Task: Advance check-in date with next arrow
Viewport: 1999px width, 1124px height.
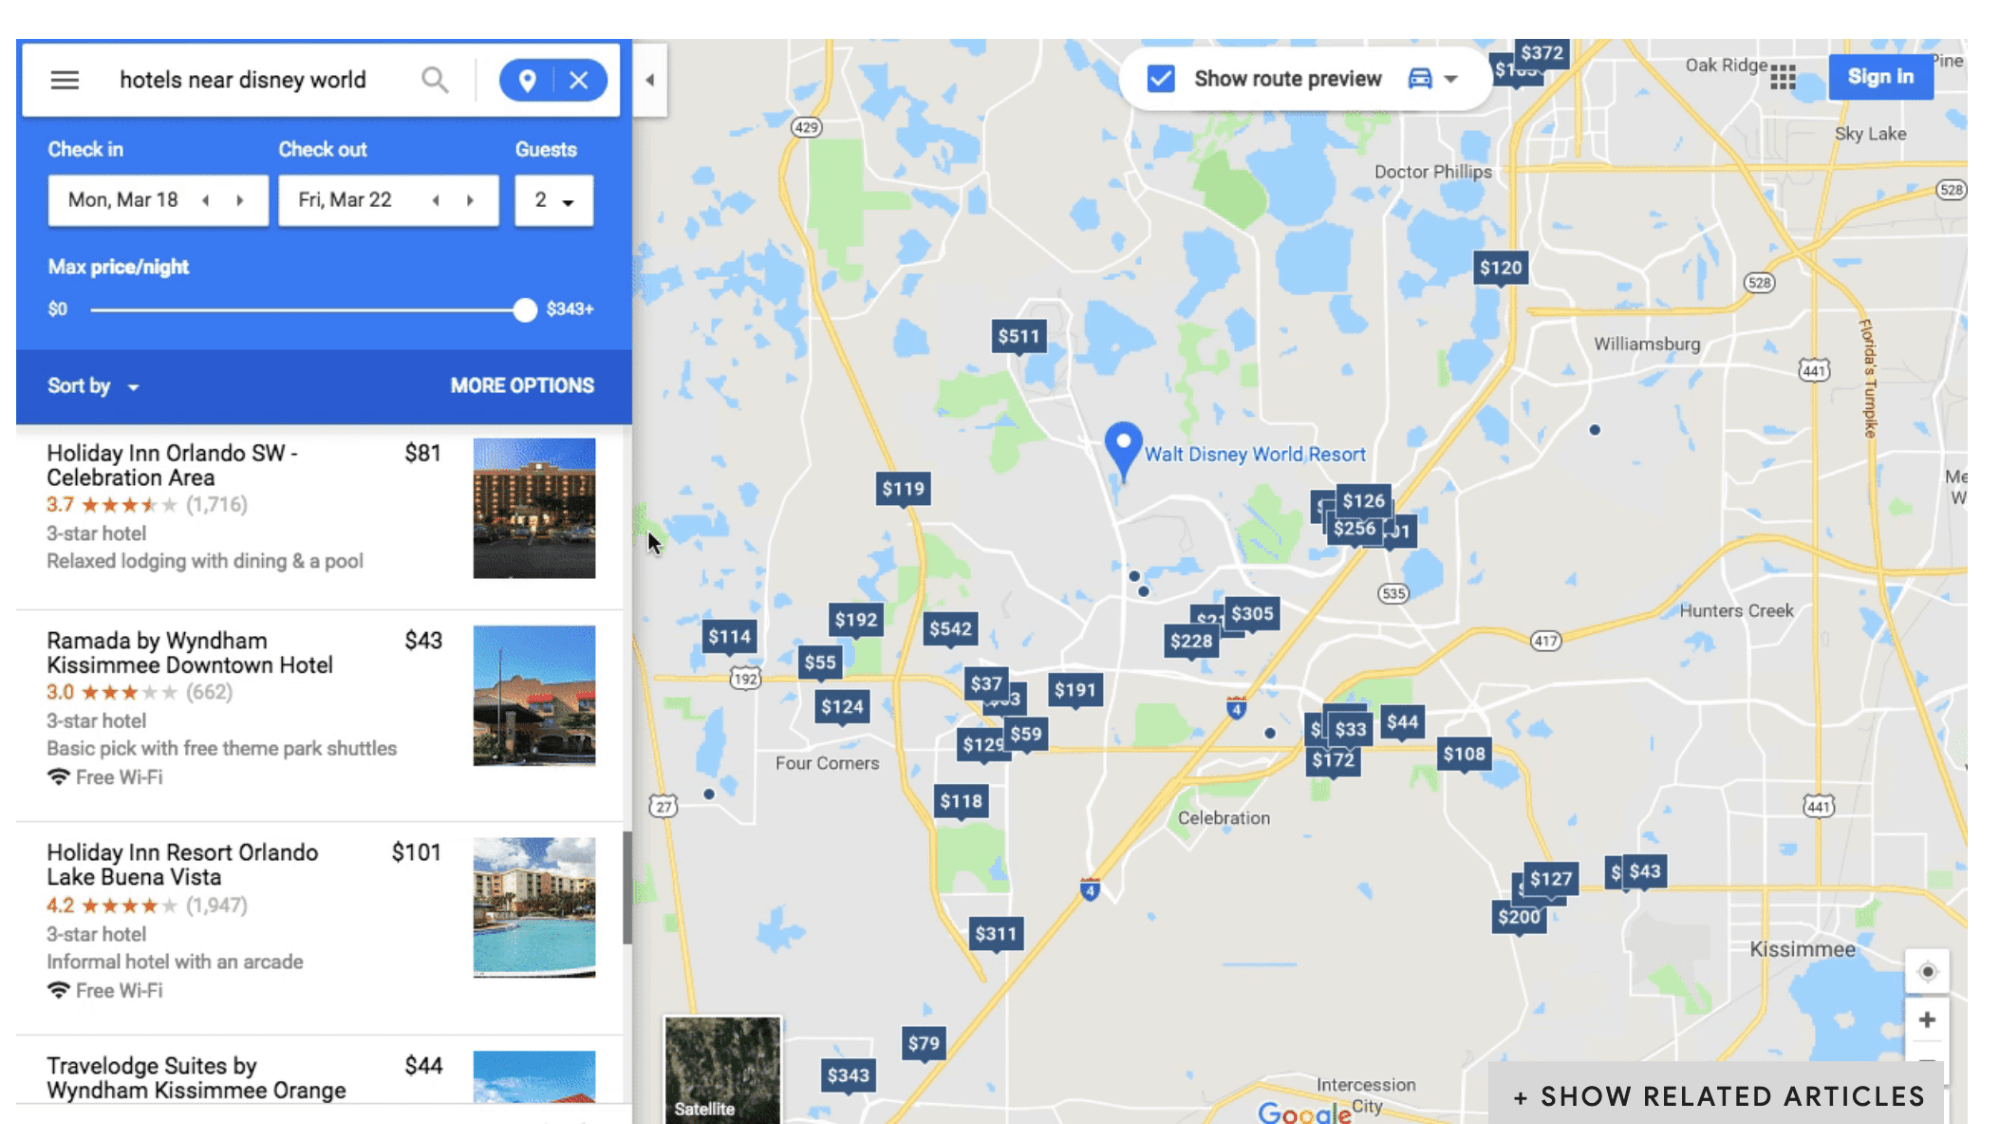Action: pos(240,200)
